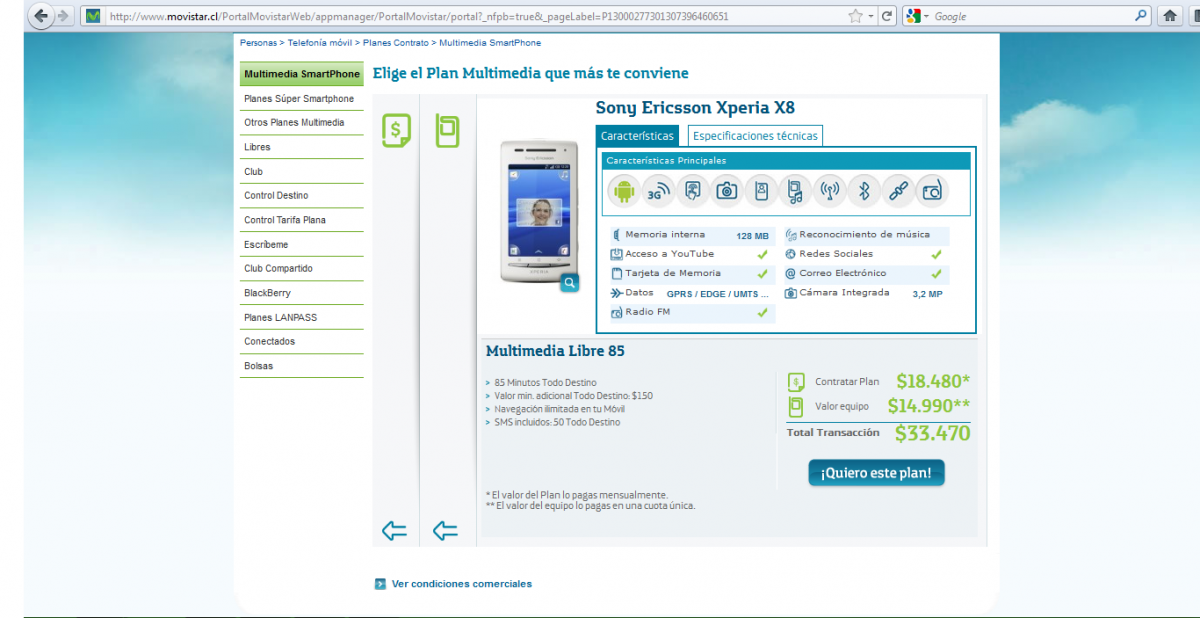The width and height of the screenshot is (1200, 618).
Task: Click the browser forward button
Action: pyautogui.click(x=63, y=16)
